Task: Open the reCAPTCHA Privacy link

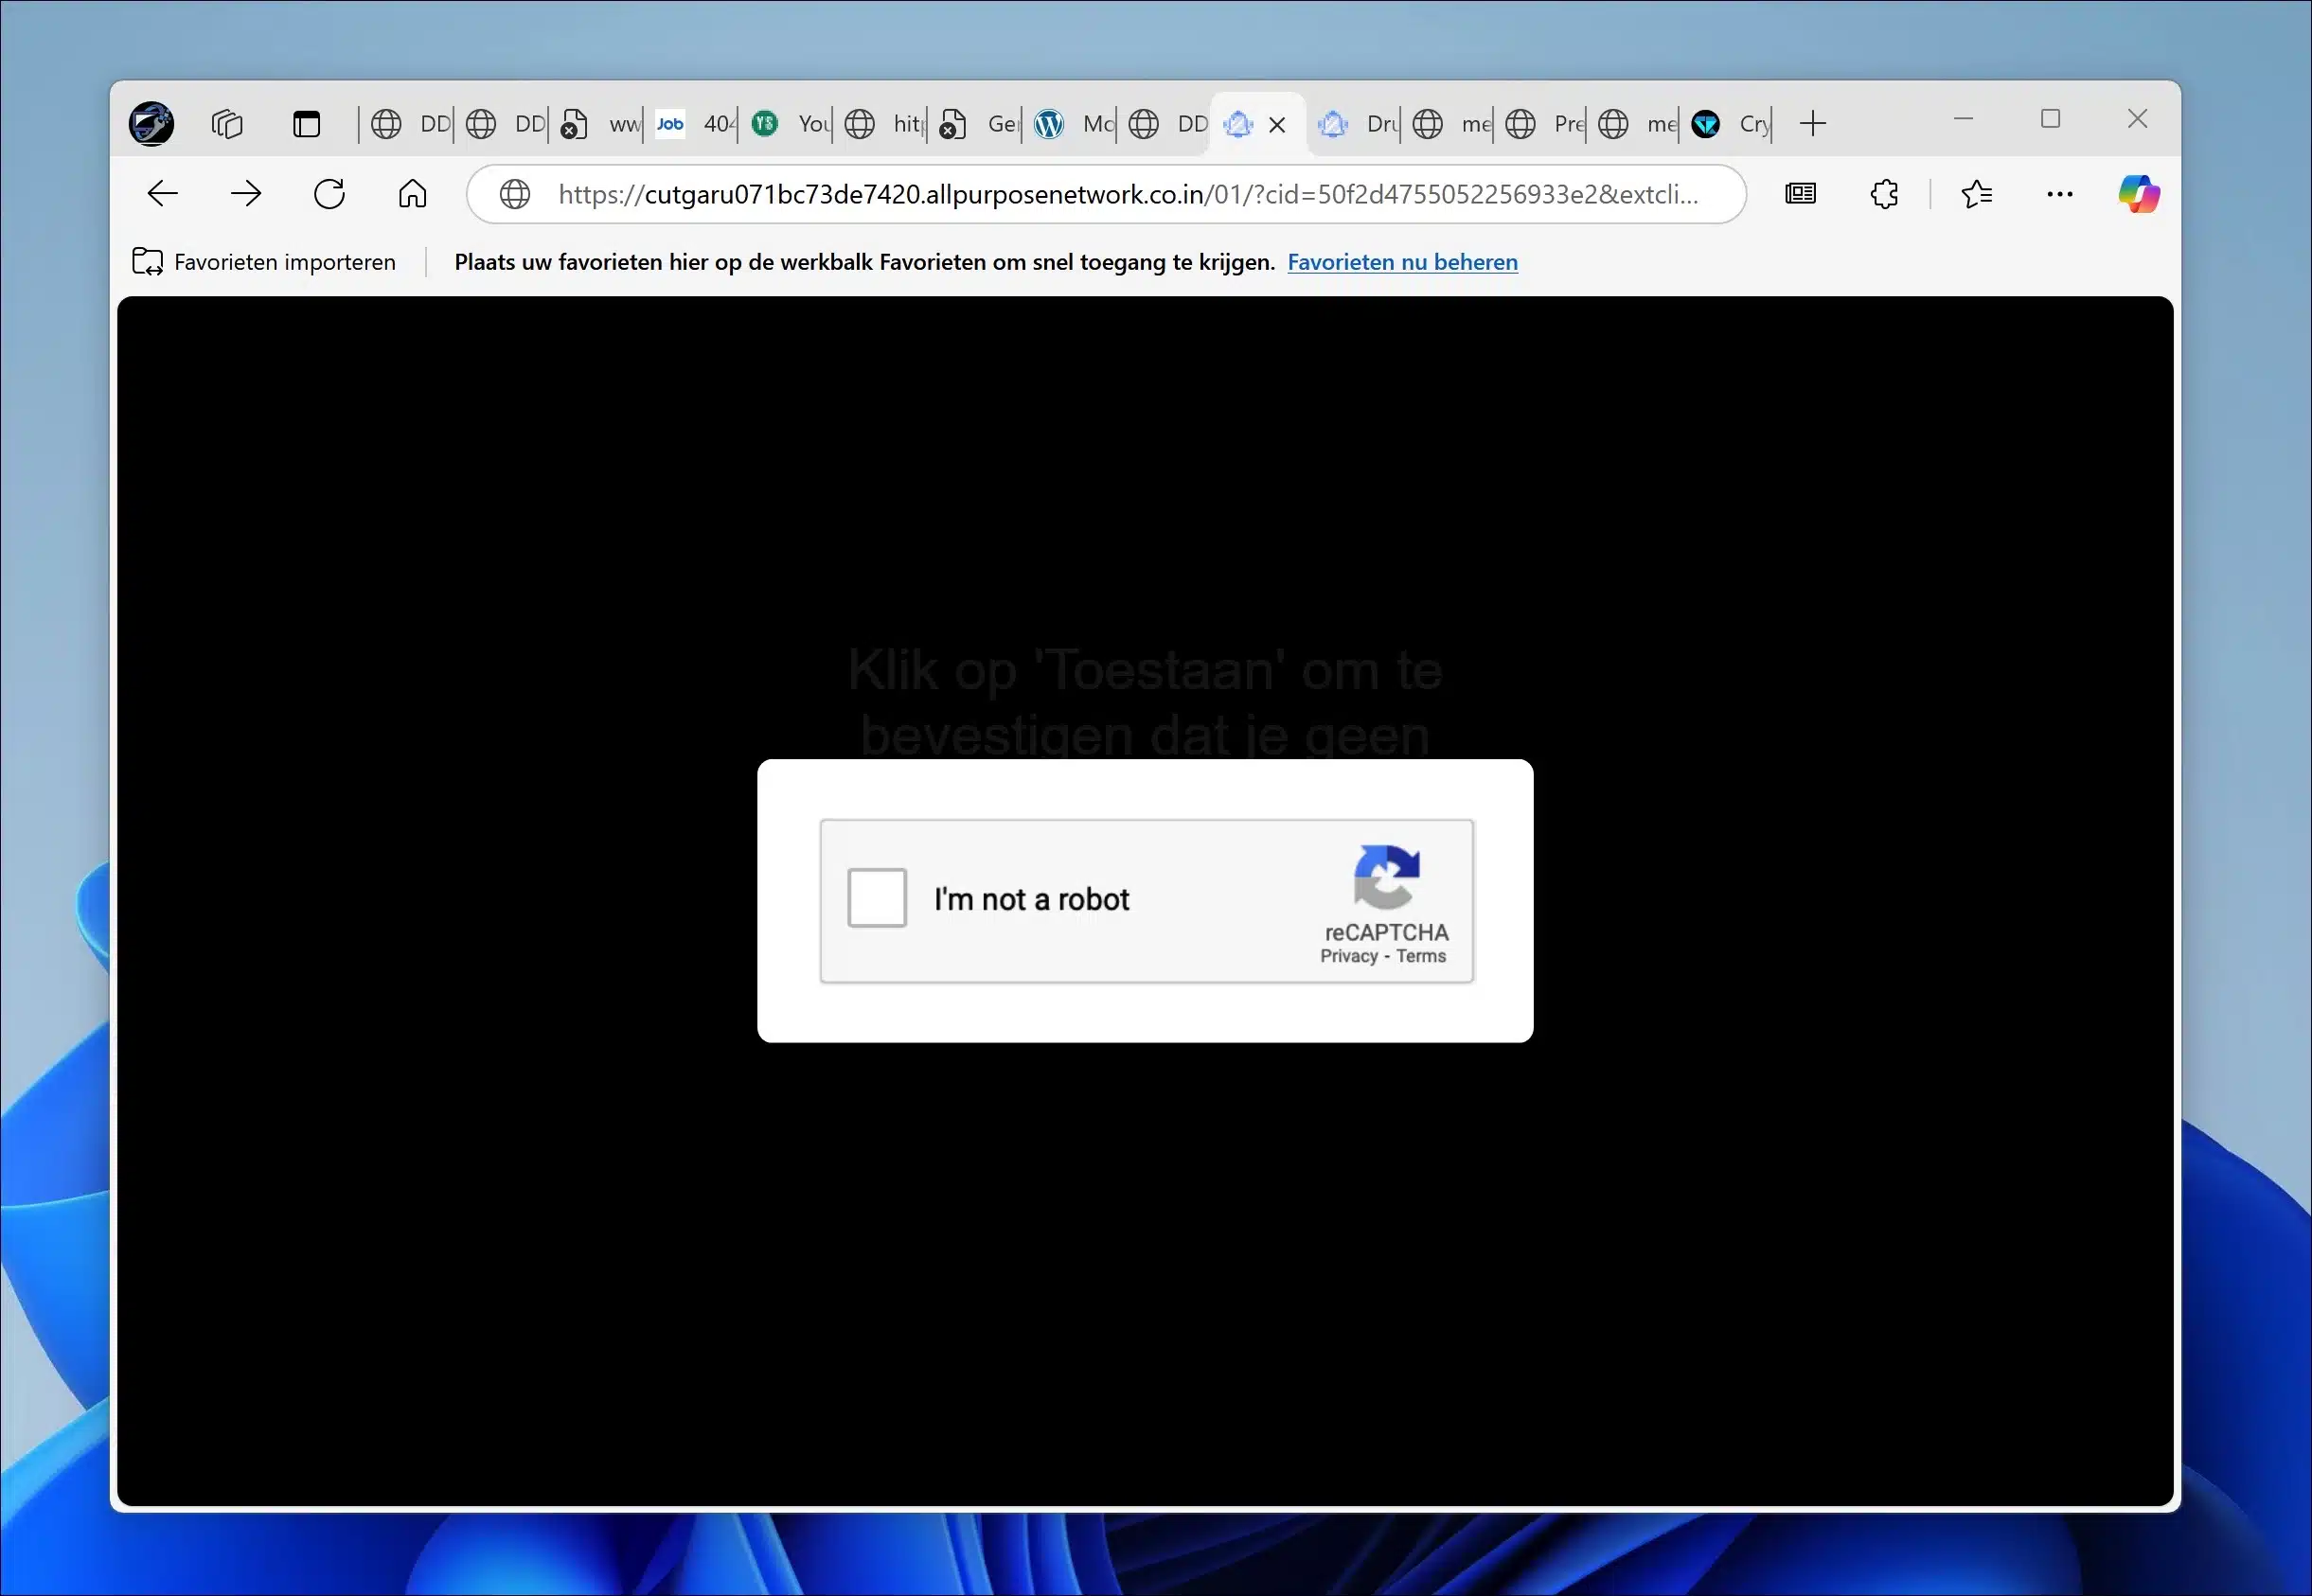Action: click(1349, 956)
